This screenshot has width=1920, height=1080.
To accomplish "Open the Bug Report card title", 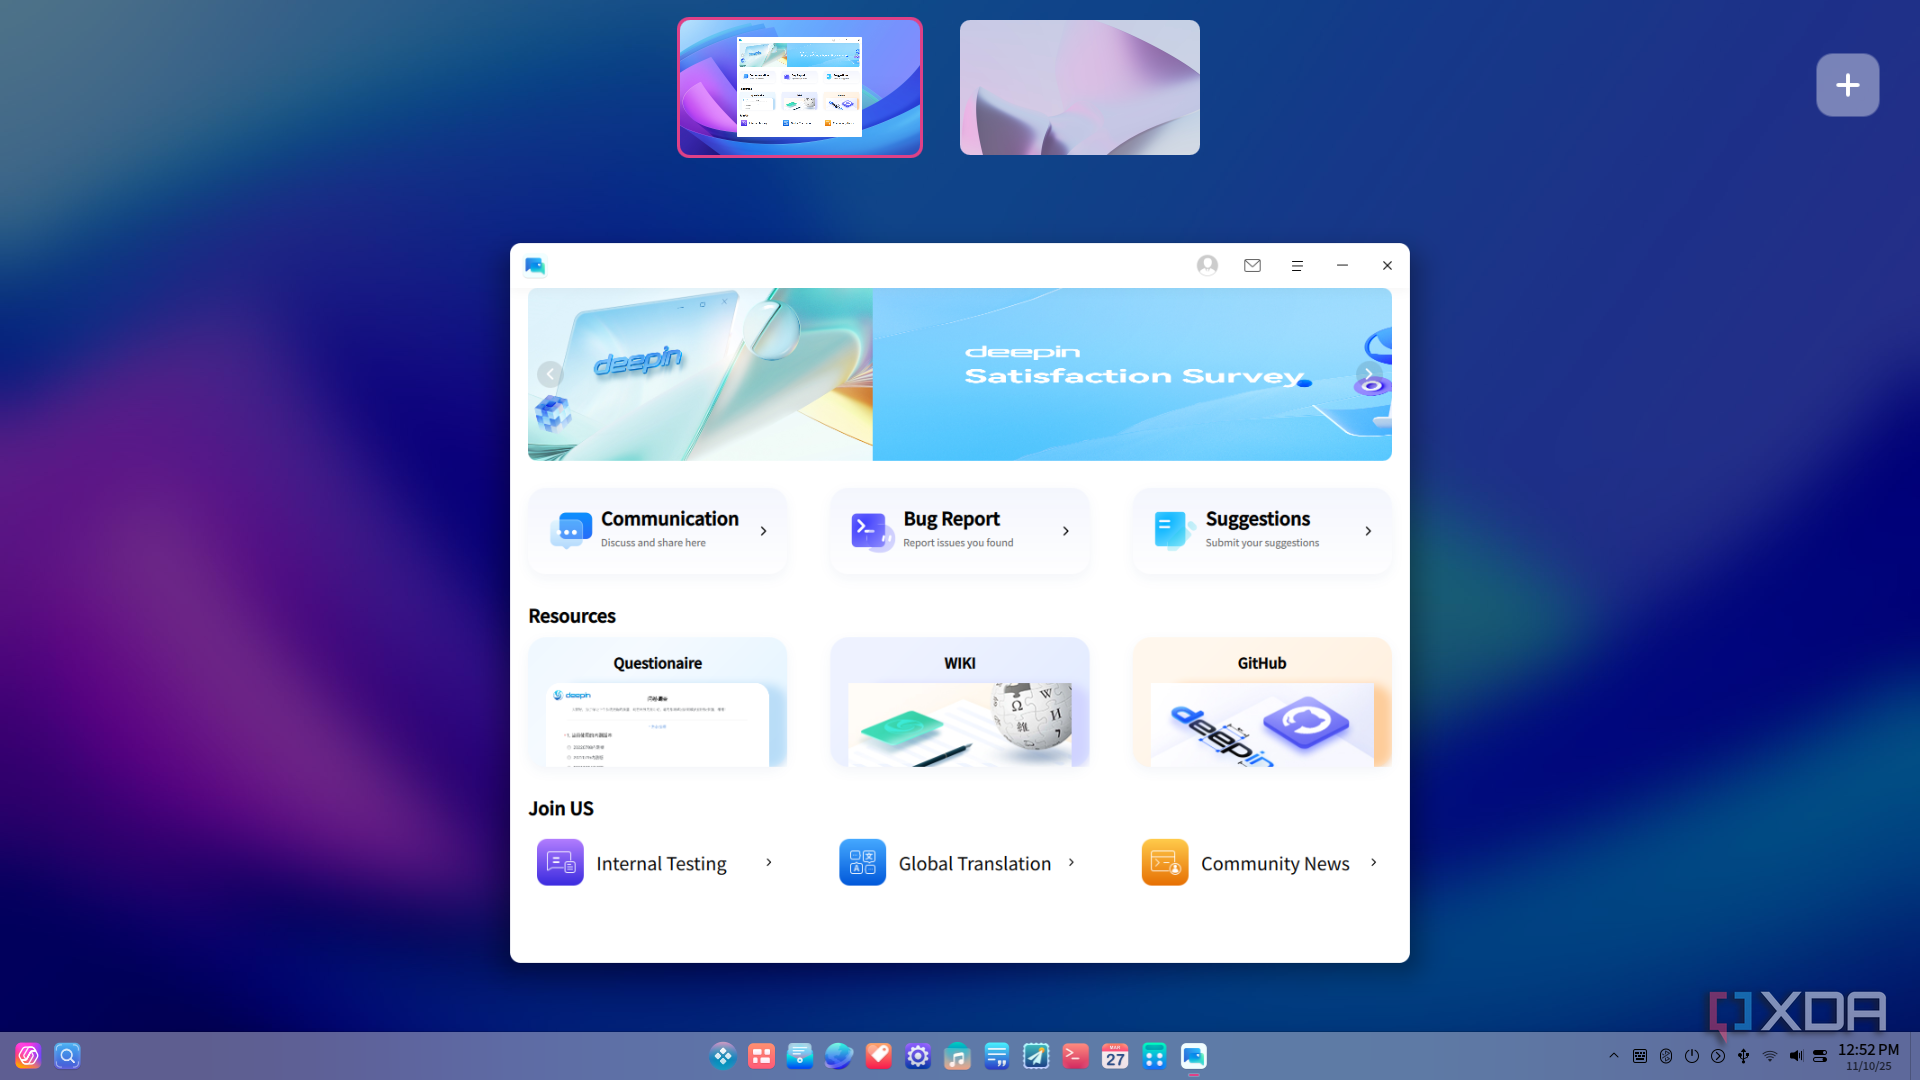I will pos(951,519).
